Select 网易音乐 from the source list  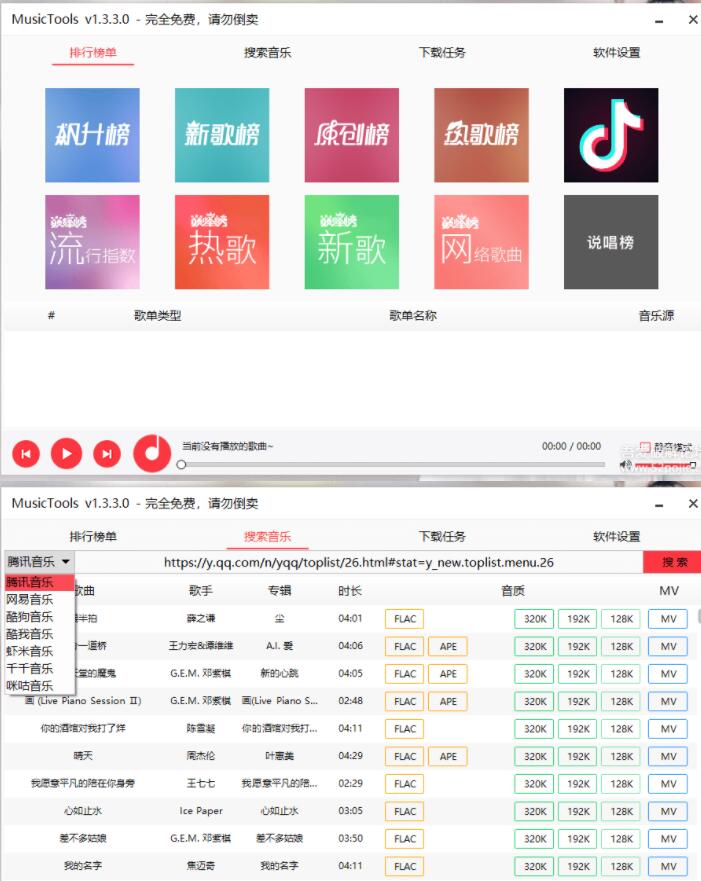point(39,600)
